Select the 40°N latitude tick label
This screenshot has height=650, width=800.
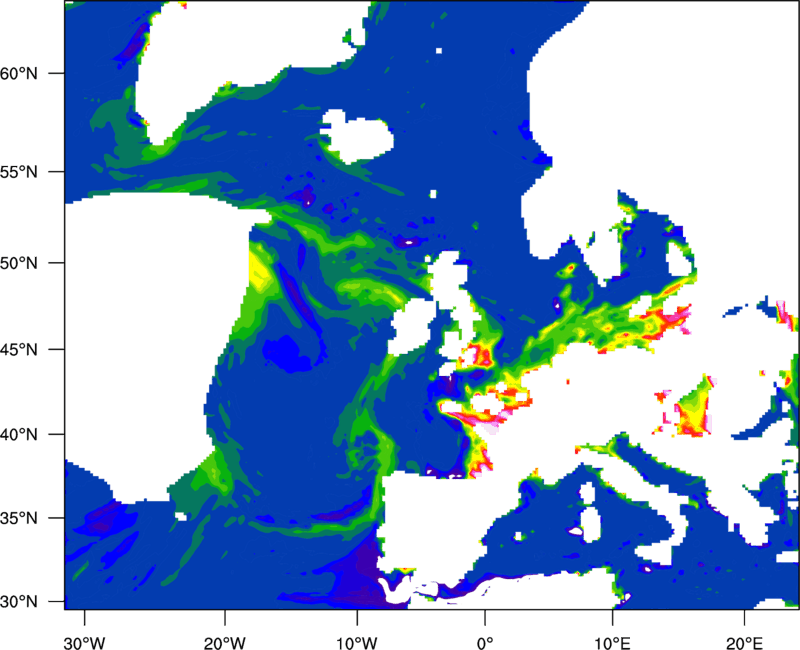(x=41, y=435)
